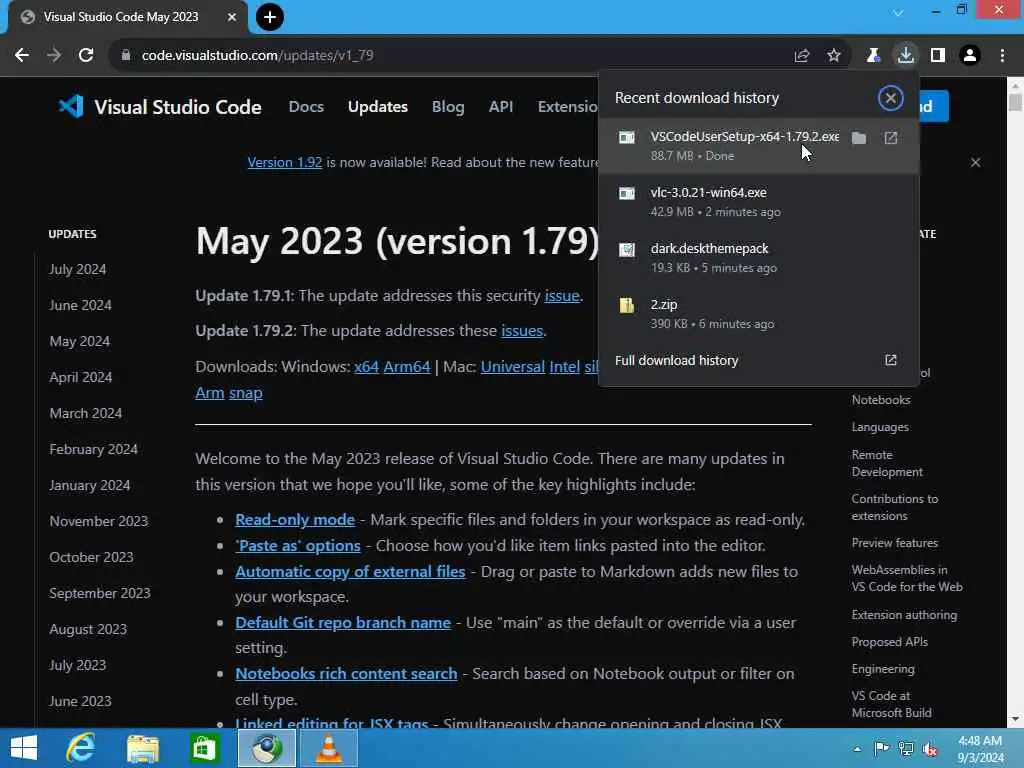
Task: Close the Visual Studio Code May 2023 tab
Action: 232,17
